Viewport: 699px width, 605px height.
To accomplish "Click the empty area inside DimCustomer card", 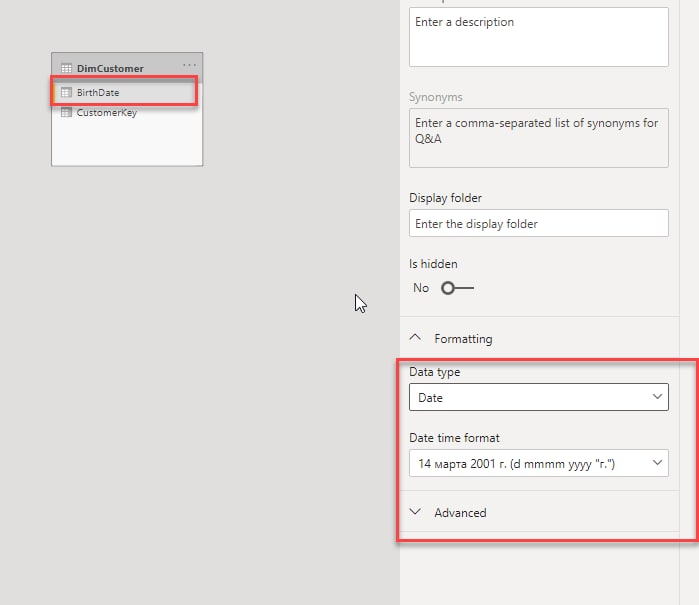I will point(127,144).
